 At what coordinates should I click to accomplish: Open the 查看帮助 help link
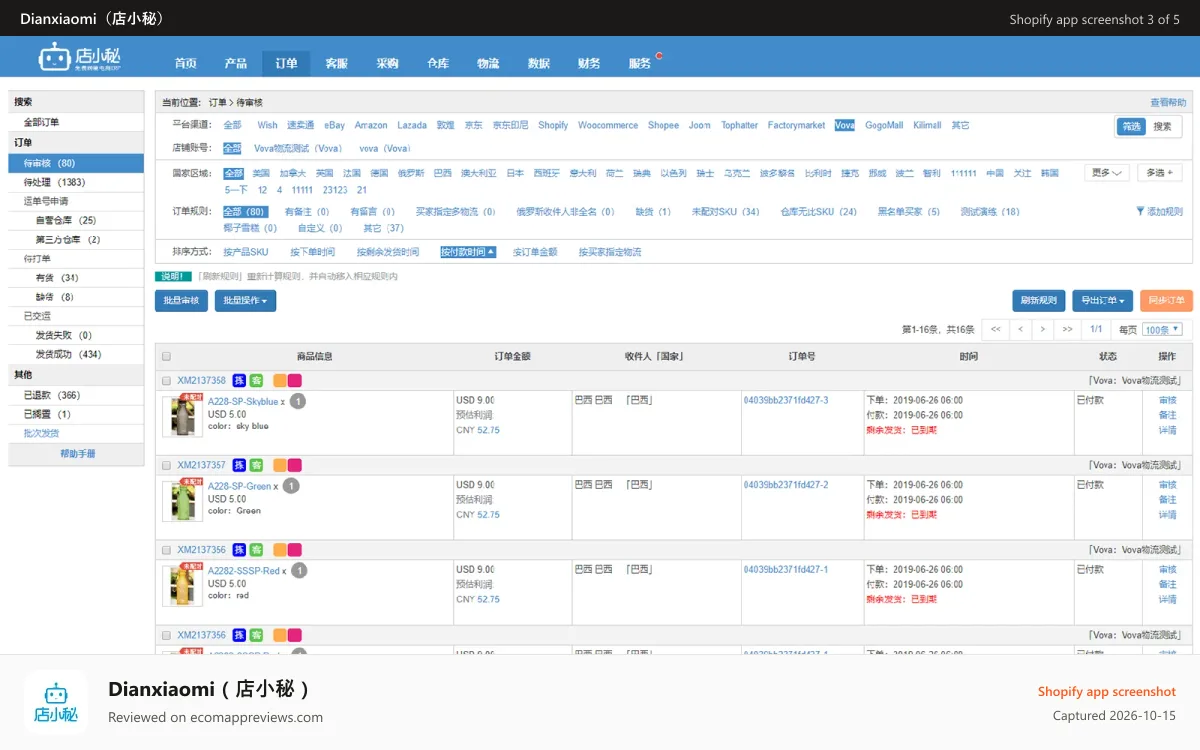1168,103
